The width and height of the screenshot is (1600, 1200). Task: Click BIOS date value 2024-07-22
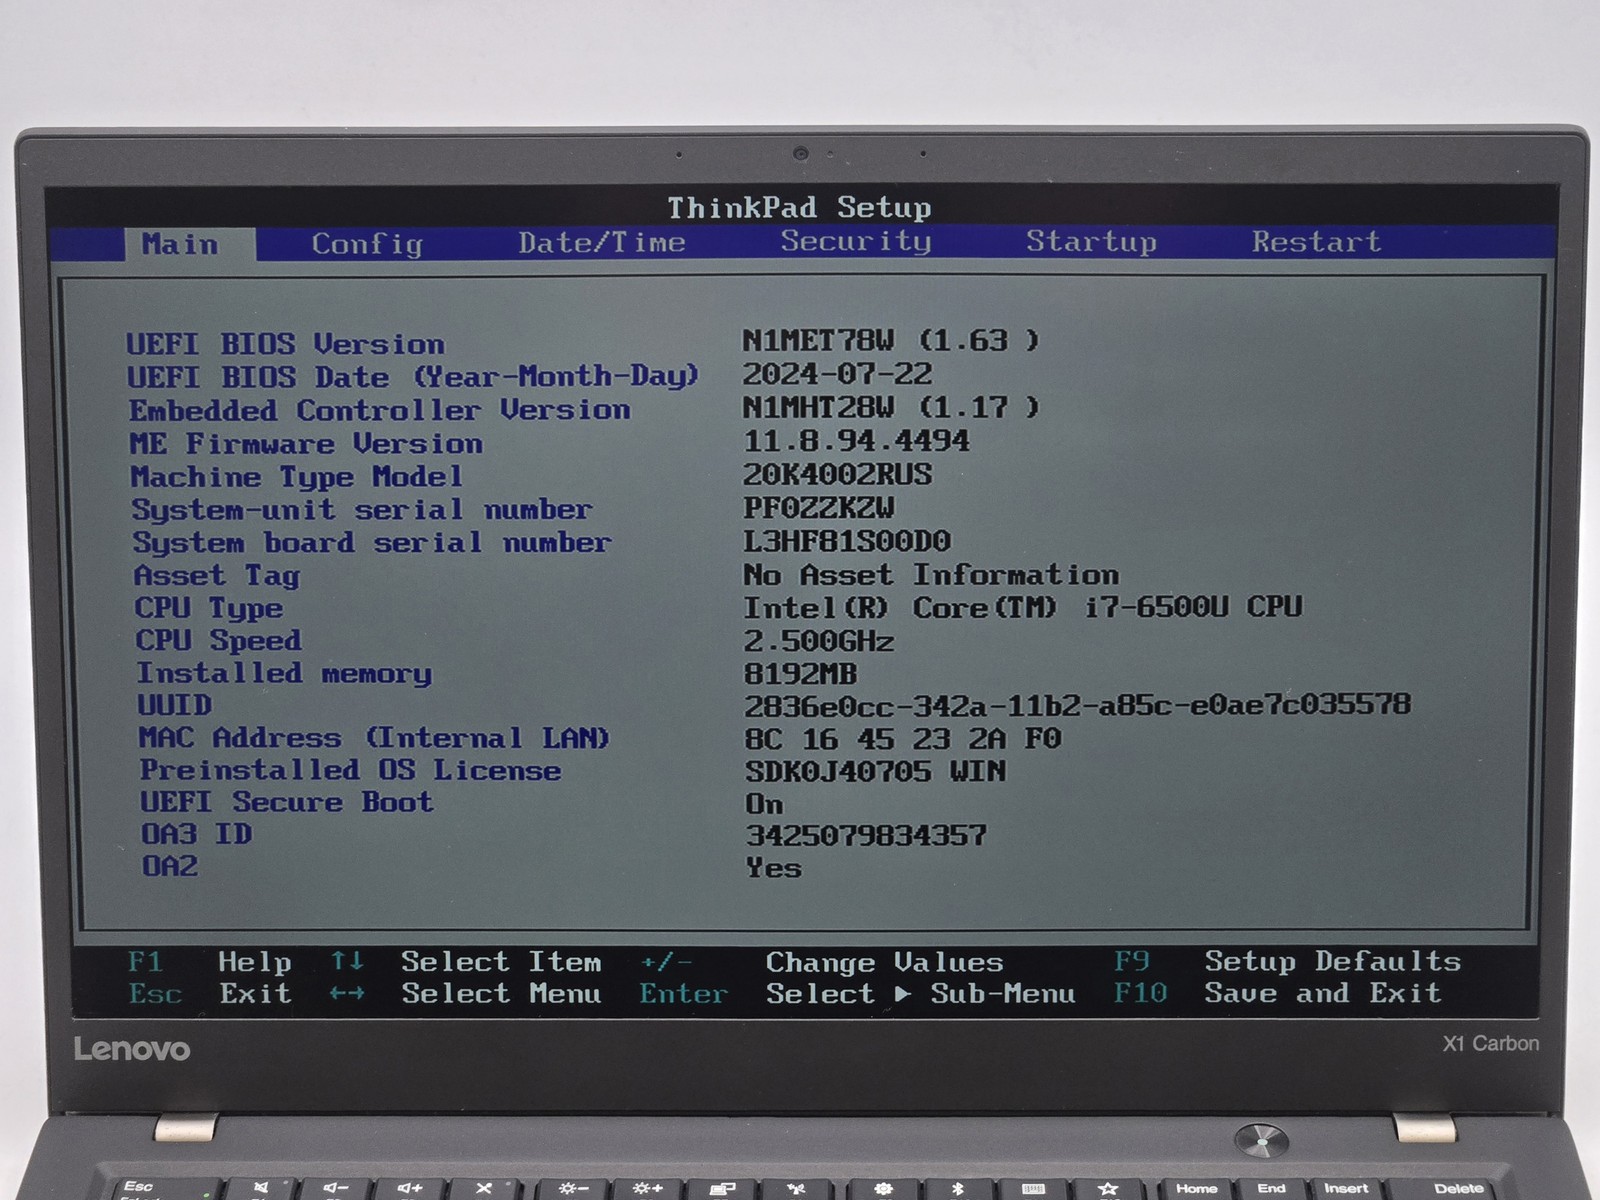[837, 374]
